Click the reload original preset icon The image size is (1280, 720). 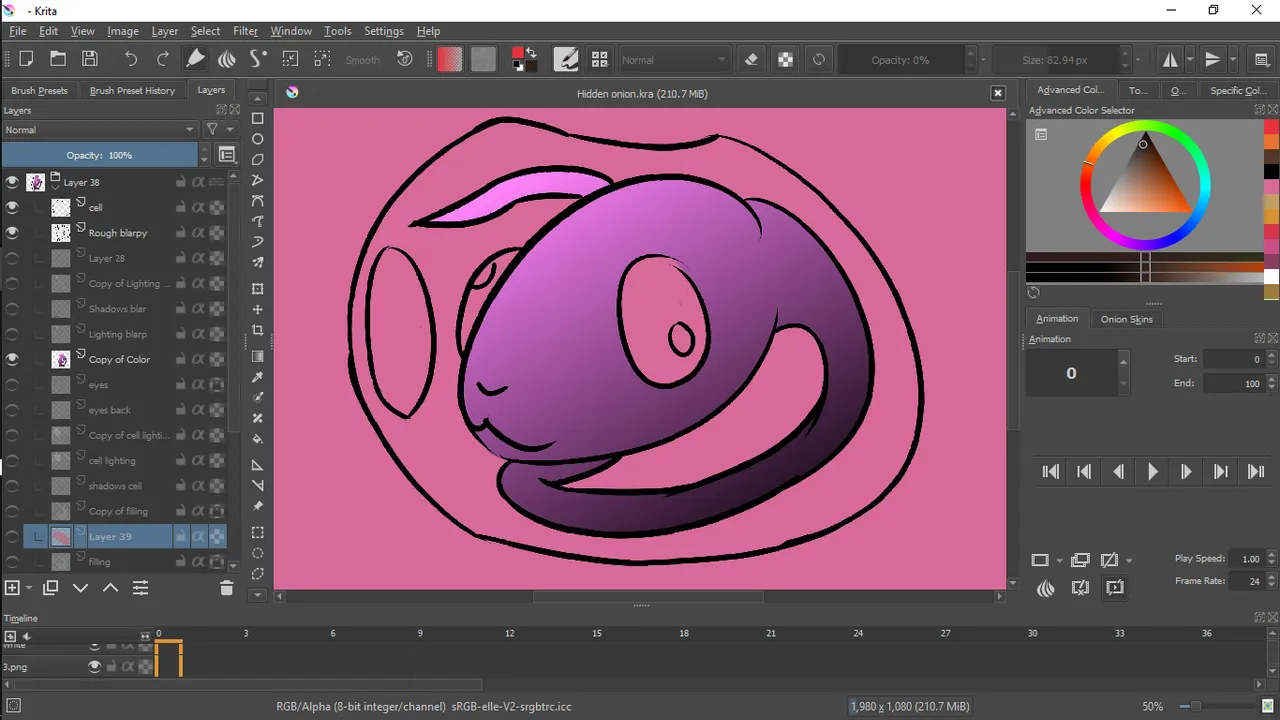tap(819, 59)
